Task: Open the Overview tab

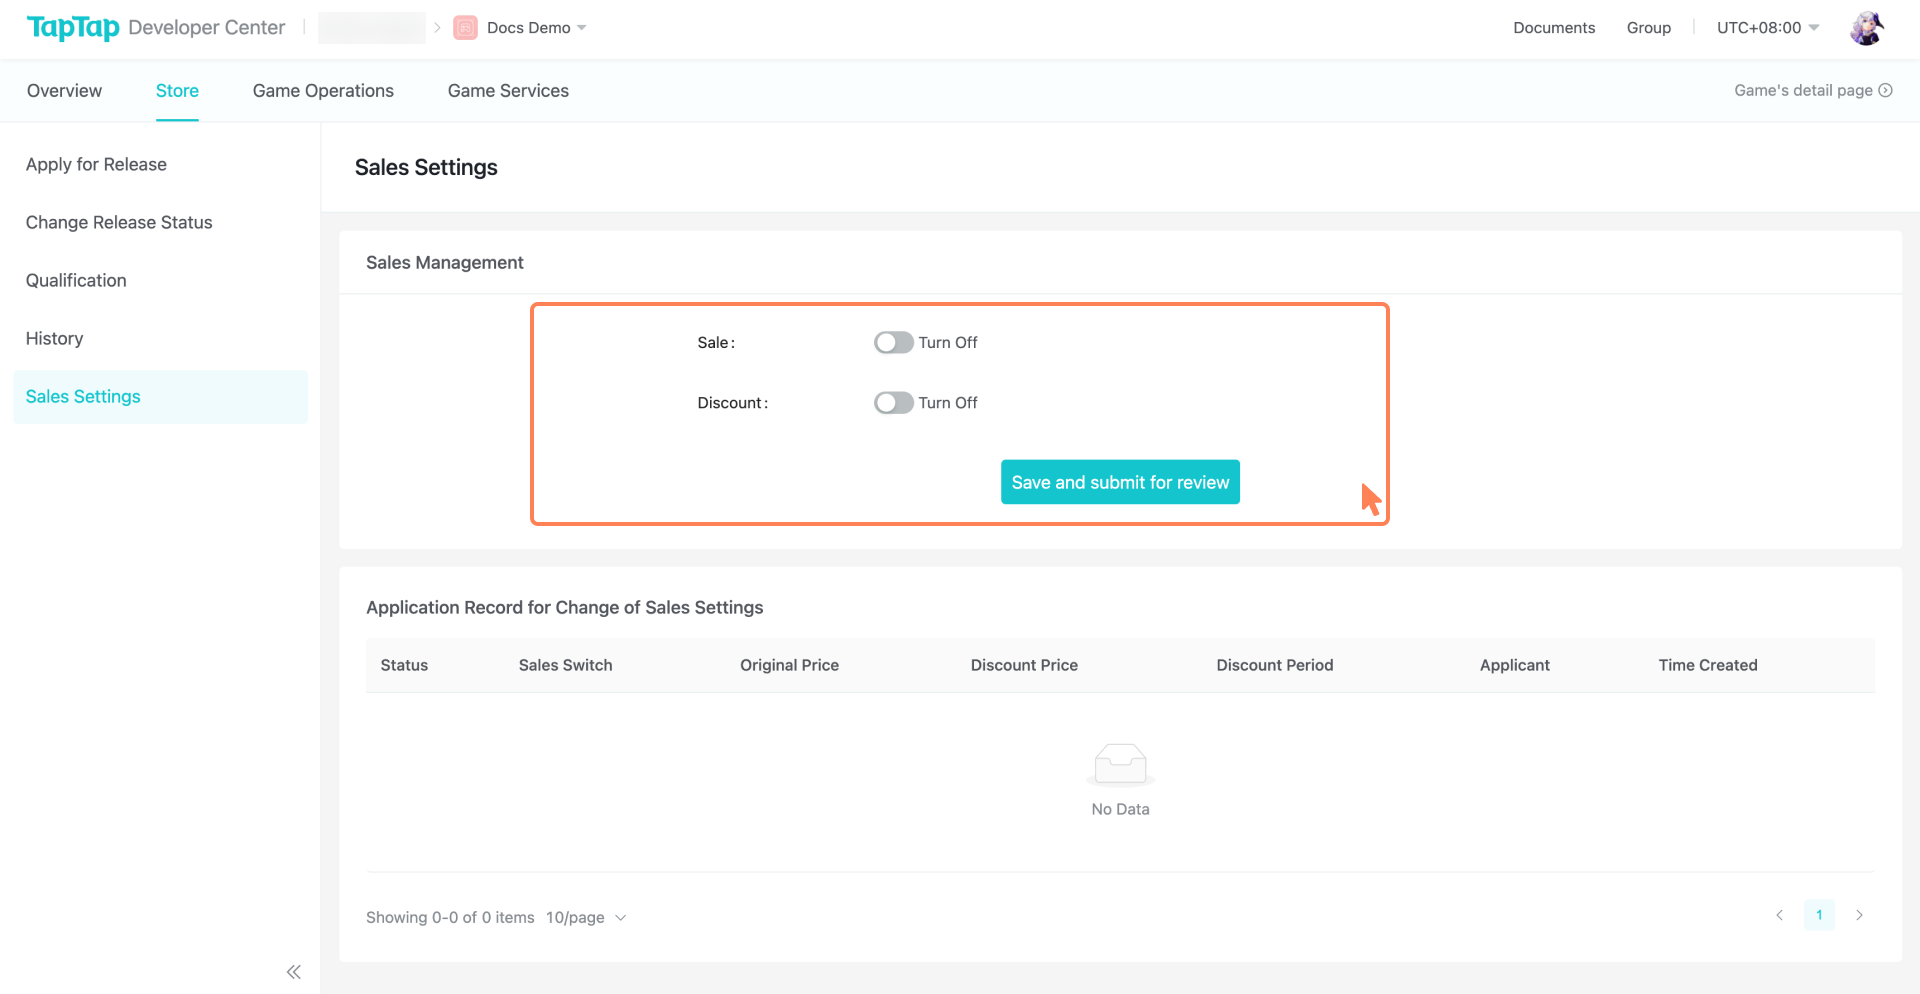Action: [x=64, y=90]
